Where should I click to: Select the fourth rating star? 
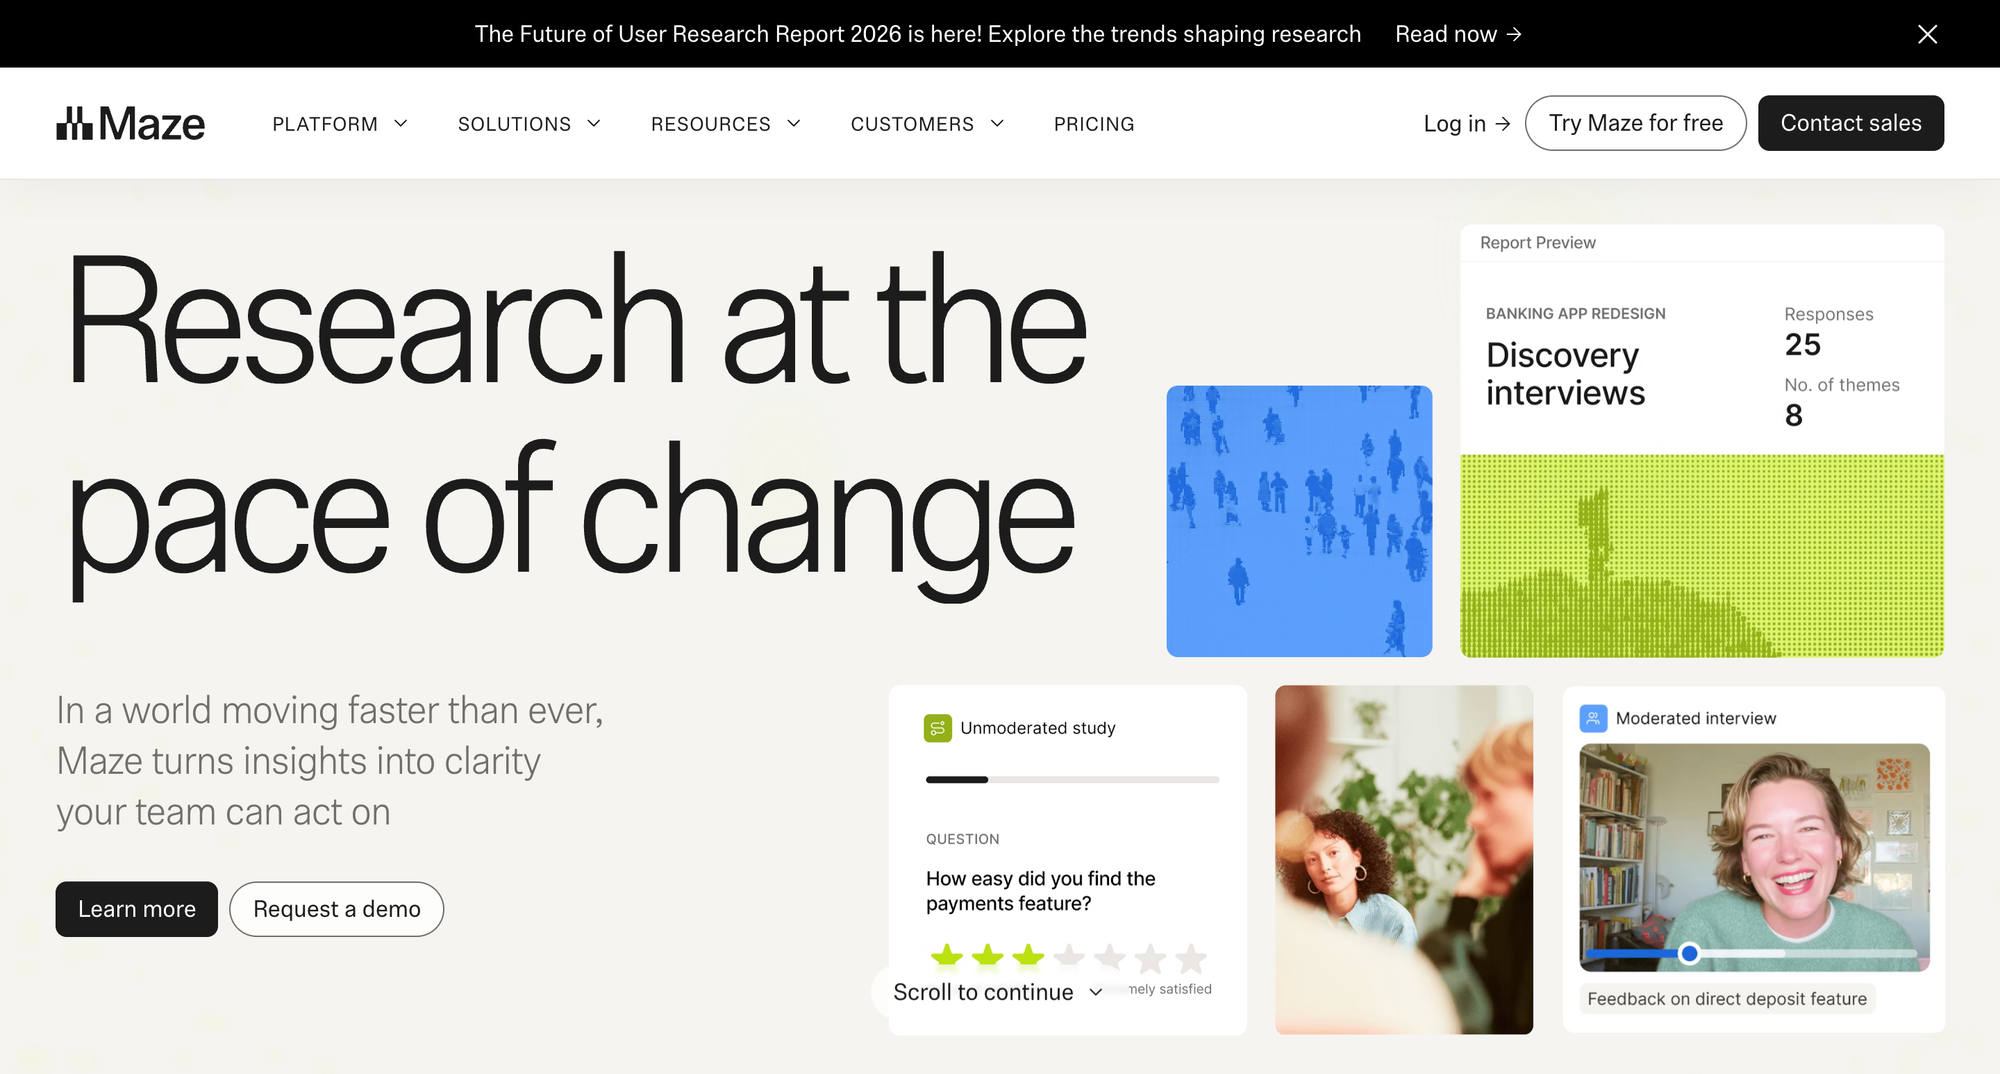[x=1069, y=957]
